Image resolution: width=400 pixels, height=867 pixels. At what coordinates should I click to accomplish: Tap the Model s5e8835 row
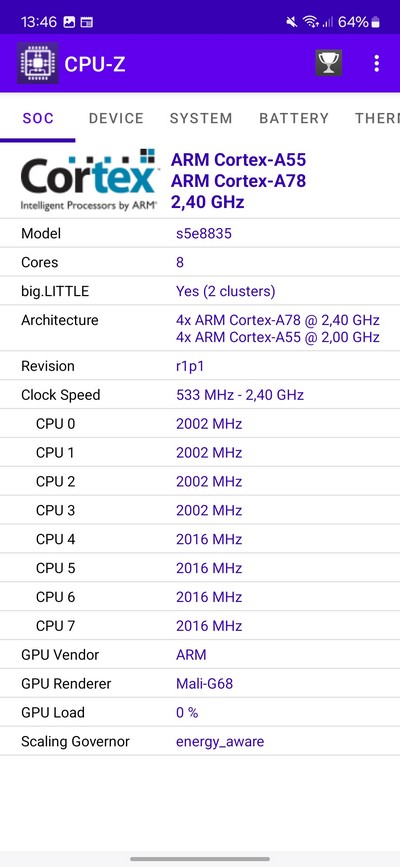pos(200,233)
